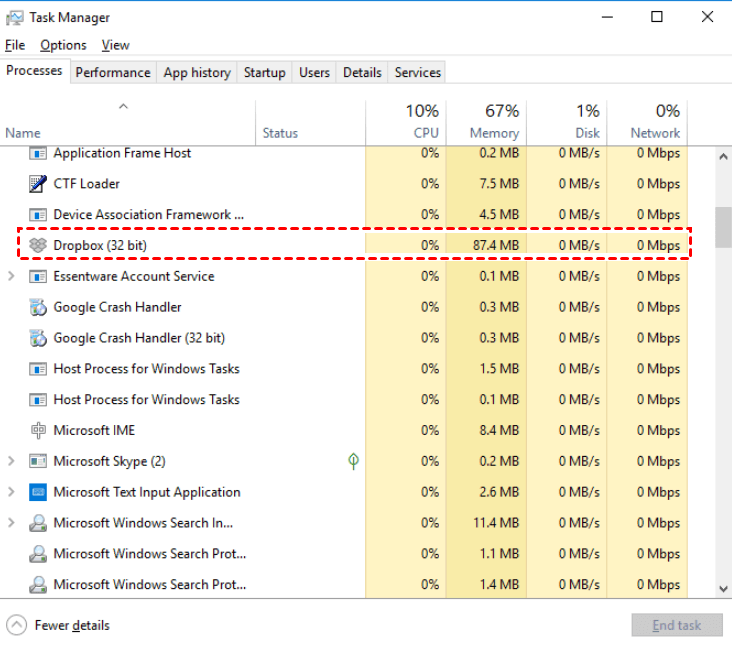Click the Google Crash Handler (32 bit) icon
Viewport: 732px width, 650px height.
point(38,338)
